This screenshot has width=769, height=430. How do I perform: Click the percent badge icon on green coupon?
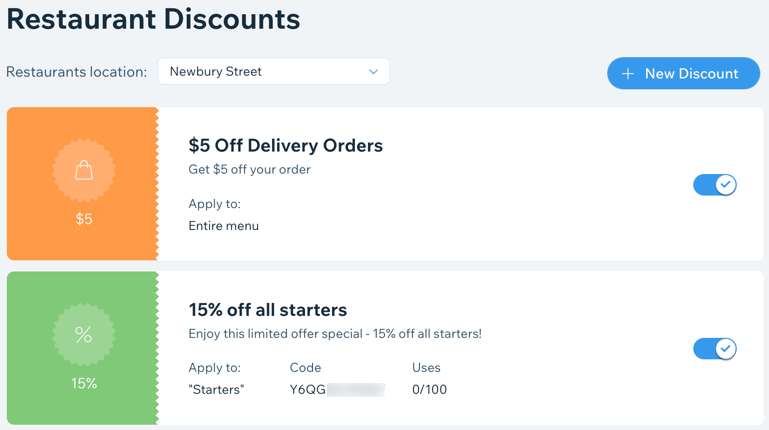click(84, 335)
